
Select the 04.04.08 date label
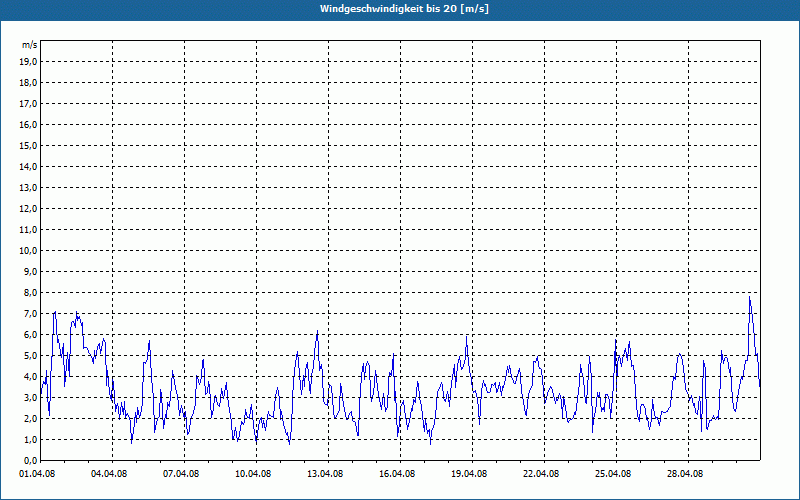point(109,473)
